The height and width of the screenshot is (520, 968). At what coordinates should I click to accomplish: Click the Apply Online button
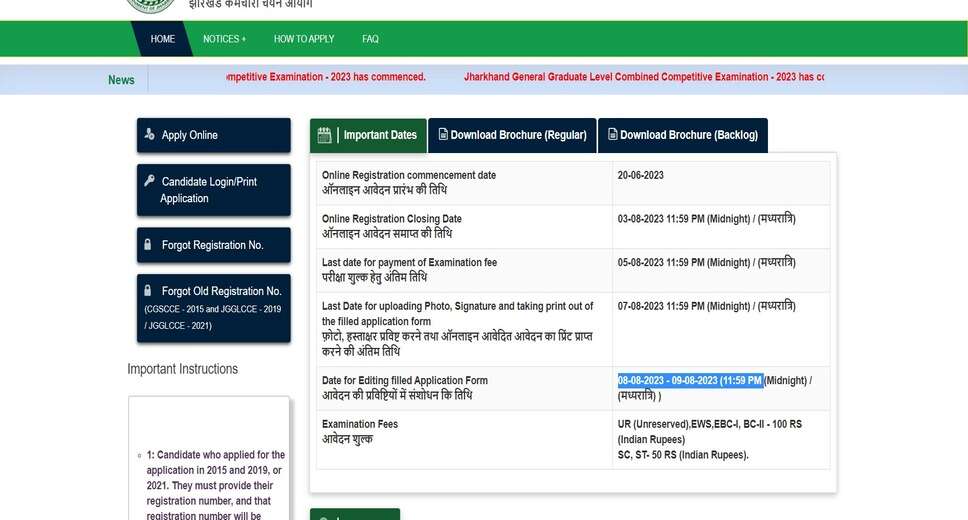[x=214, y=135]
